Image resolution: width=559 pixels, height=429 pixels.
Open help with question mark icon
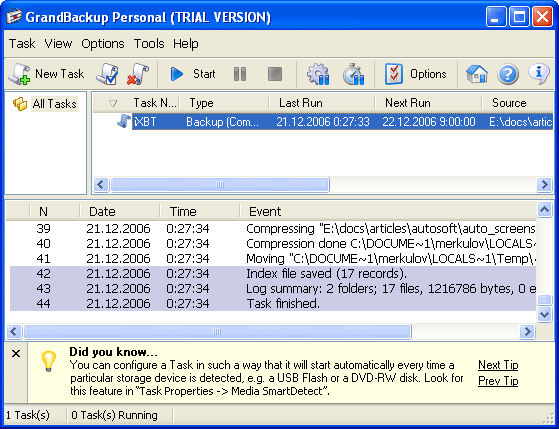tap(508, 74)
